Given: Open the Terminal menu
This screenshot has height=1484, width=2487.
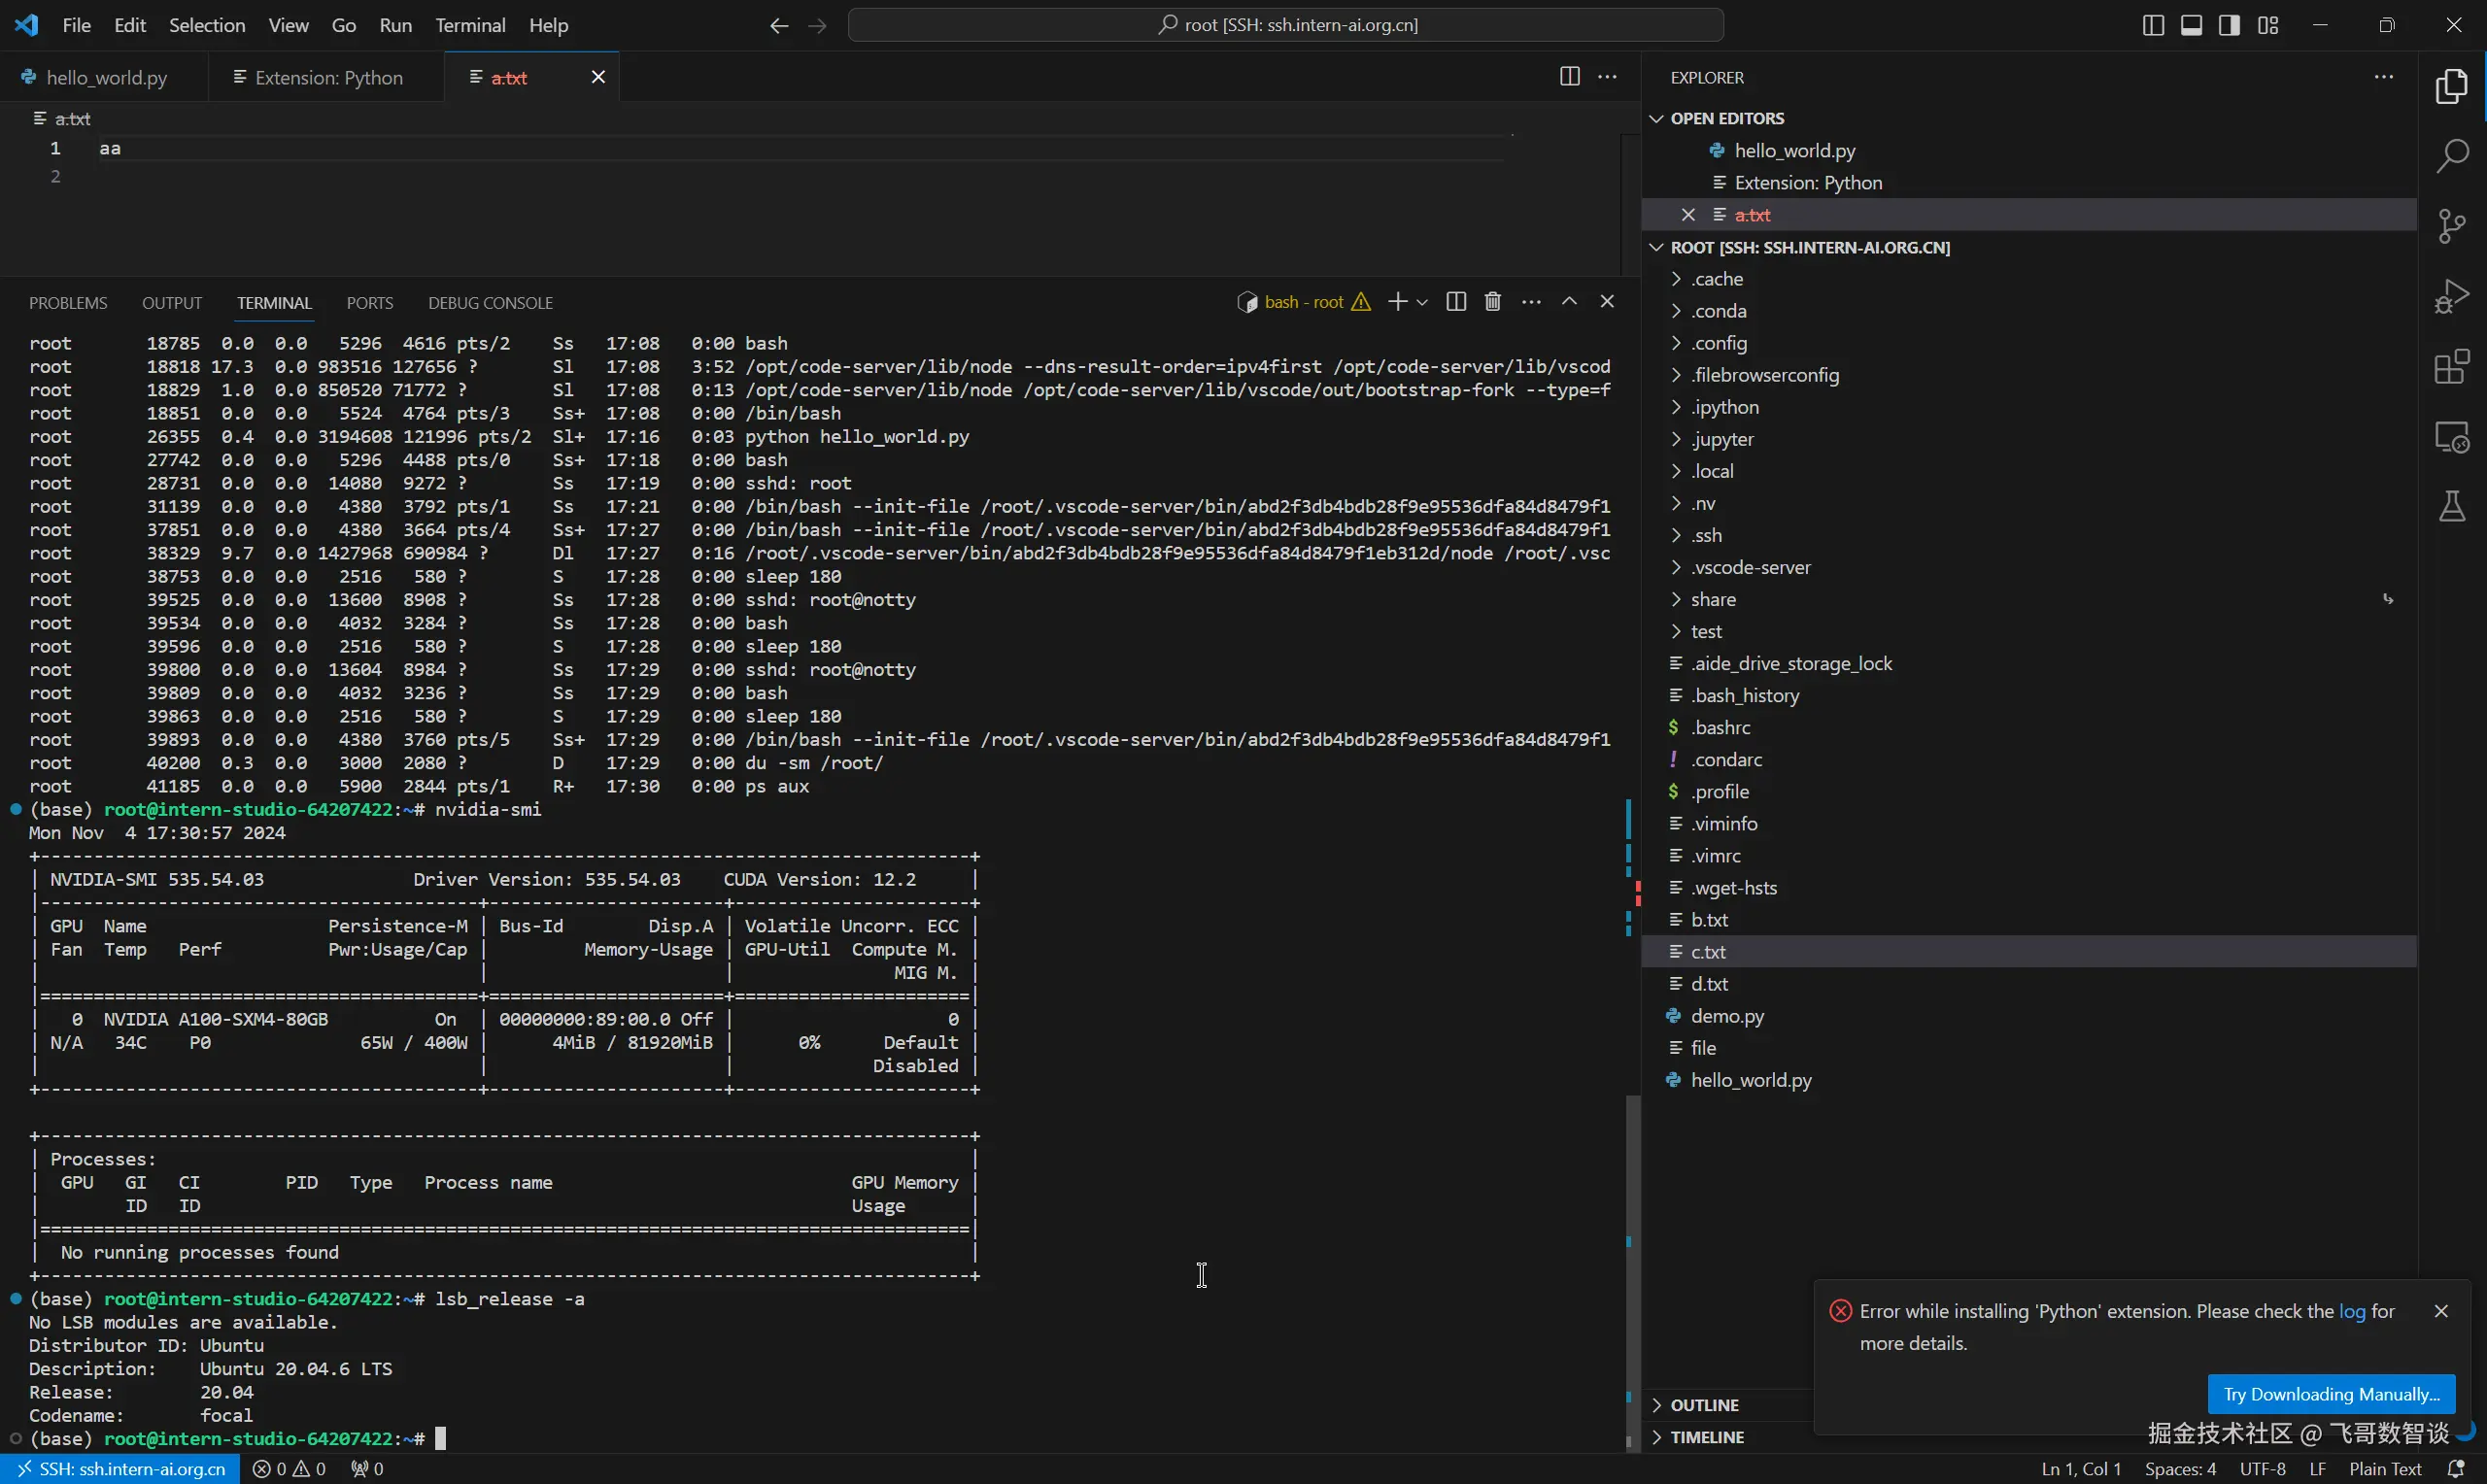Looking at the screenshot, I should pos(469,25).
